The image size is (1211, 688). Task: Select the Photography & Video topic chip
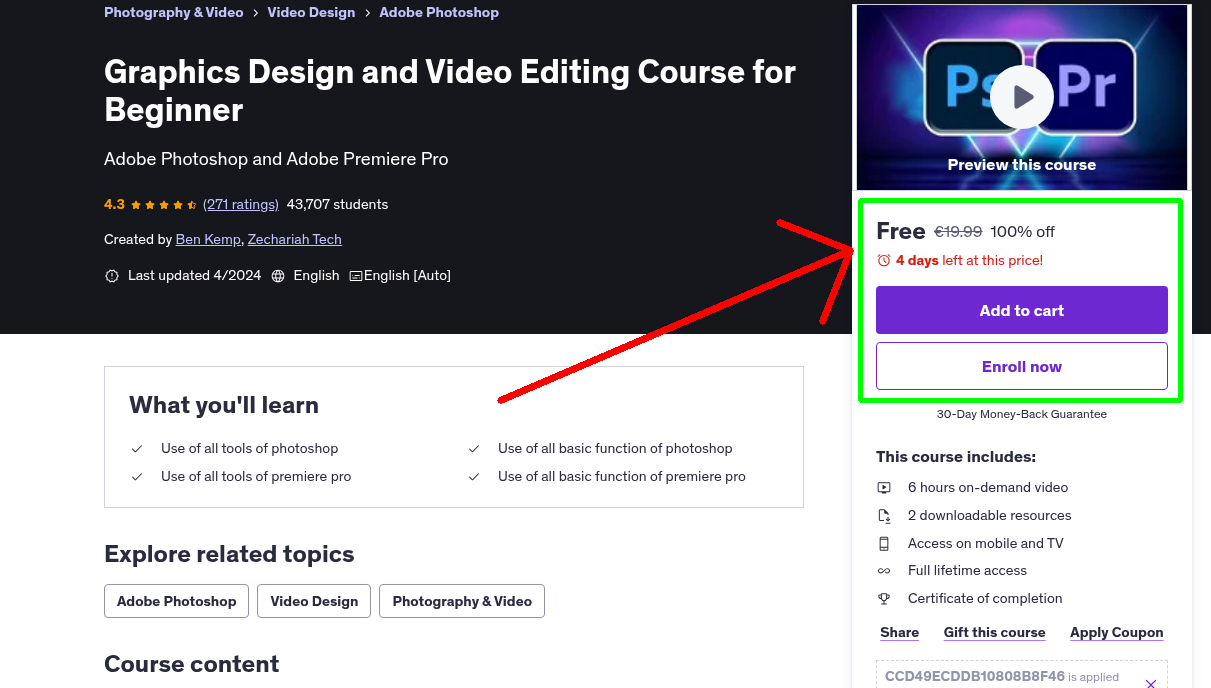(462, 601)
